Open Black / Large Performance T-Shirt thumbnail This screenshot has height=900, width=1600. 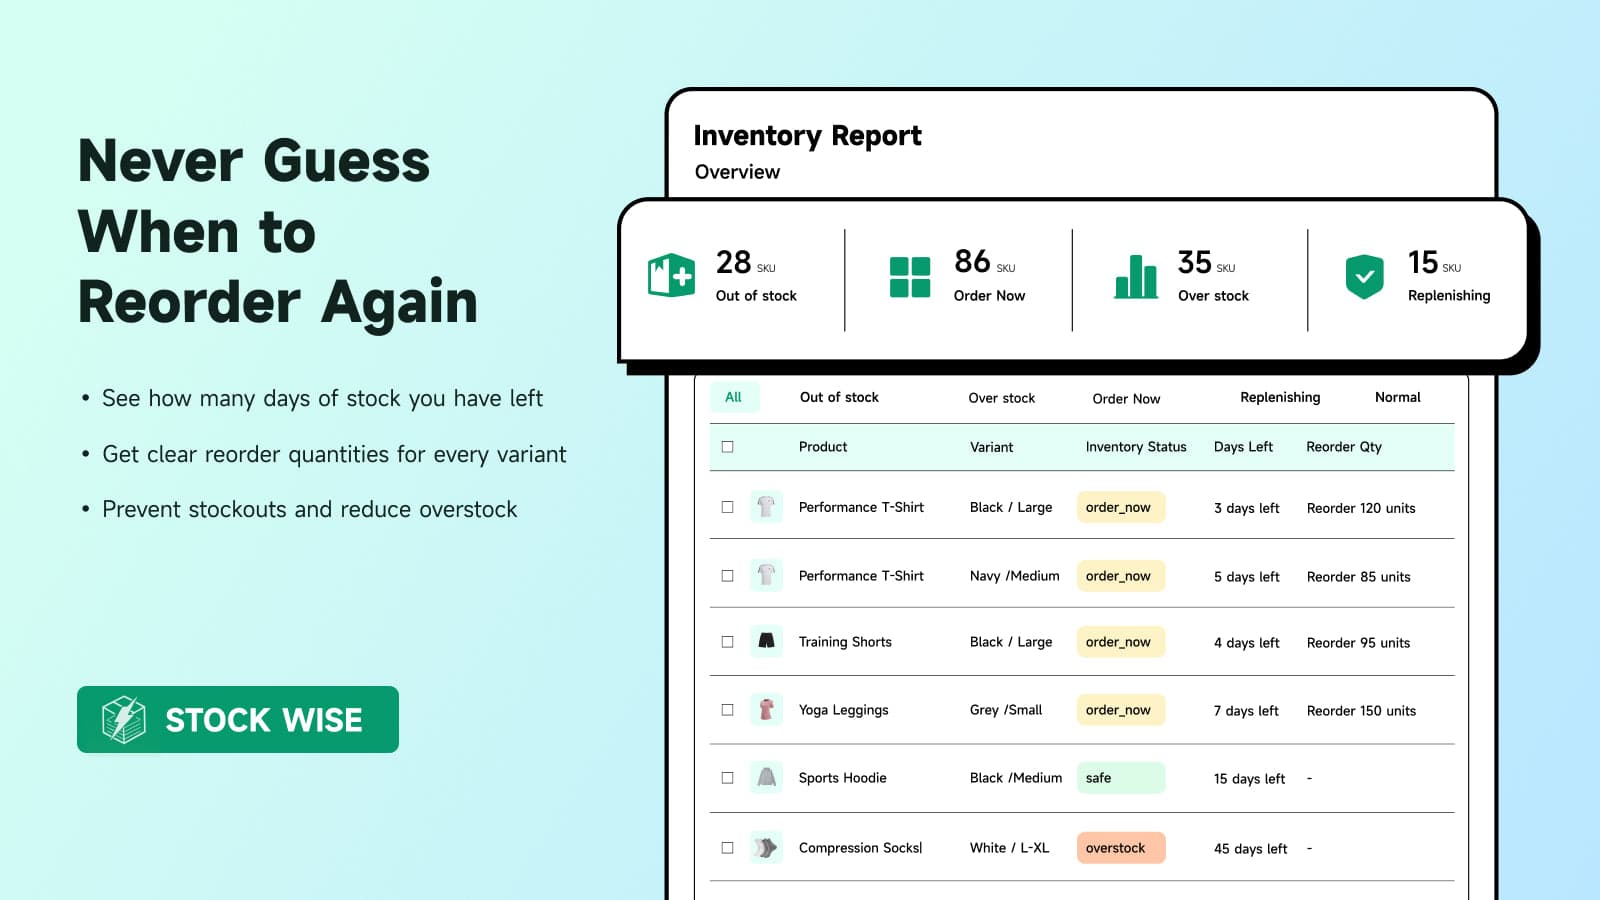[x=766, y=507]
